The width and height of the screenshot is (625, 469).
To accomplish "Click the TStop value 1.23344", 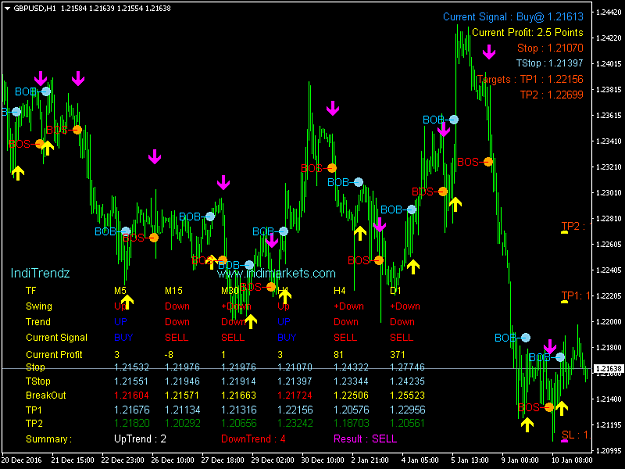I will (351, 381).
